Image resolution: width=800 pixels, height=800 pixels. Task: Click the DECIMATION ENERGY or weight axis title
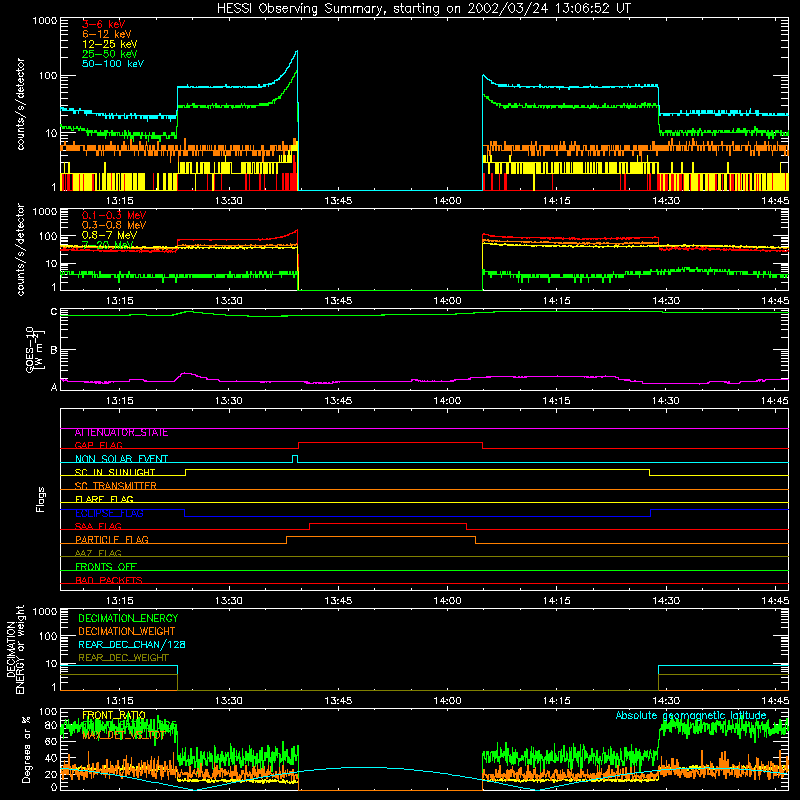15,650
